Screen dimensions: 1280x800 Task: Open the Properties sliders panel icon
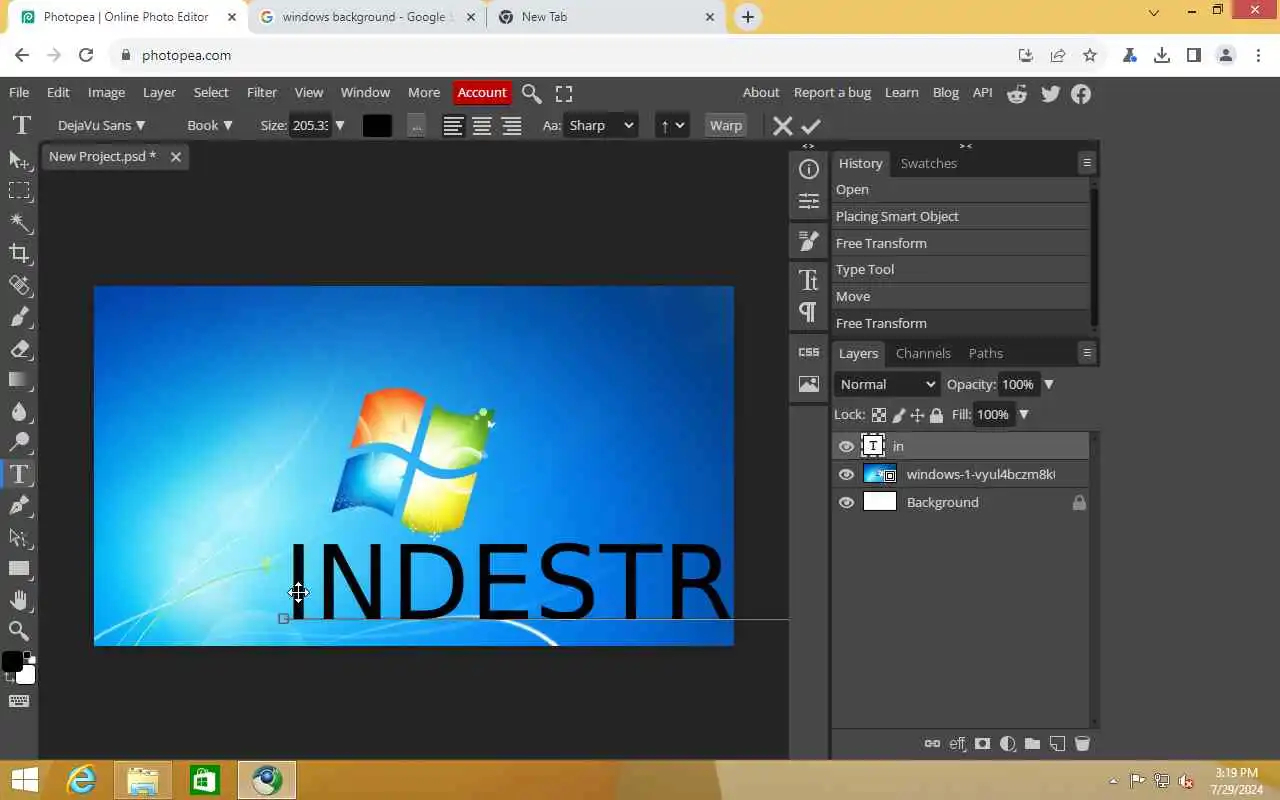click(809, 201)
